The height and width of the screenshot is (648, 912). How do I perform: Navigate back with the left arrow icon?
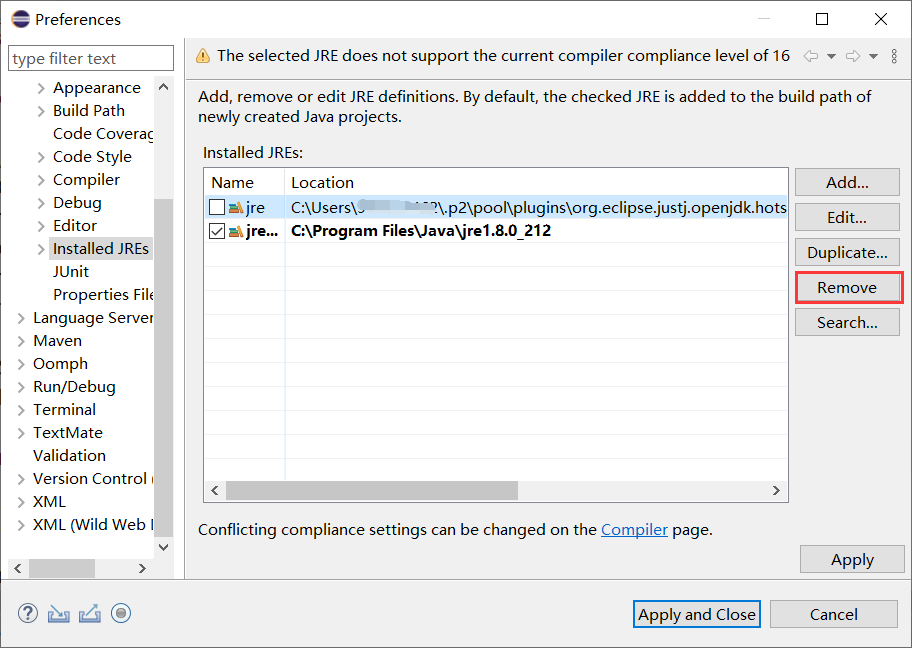pos(811,56)
